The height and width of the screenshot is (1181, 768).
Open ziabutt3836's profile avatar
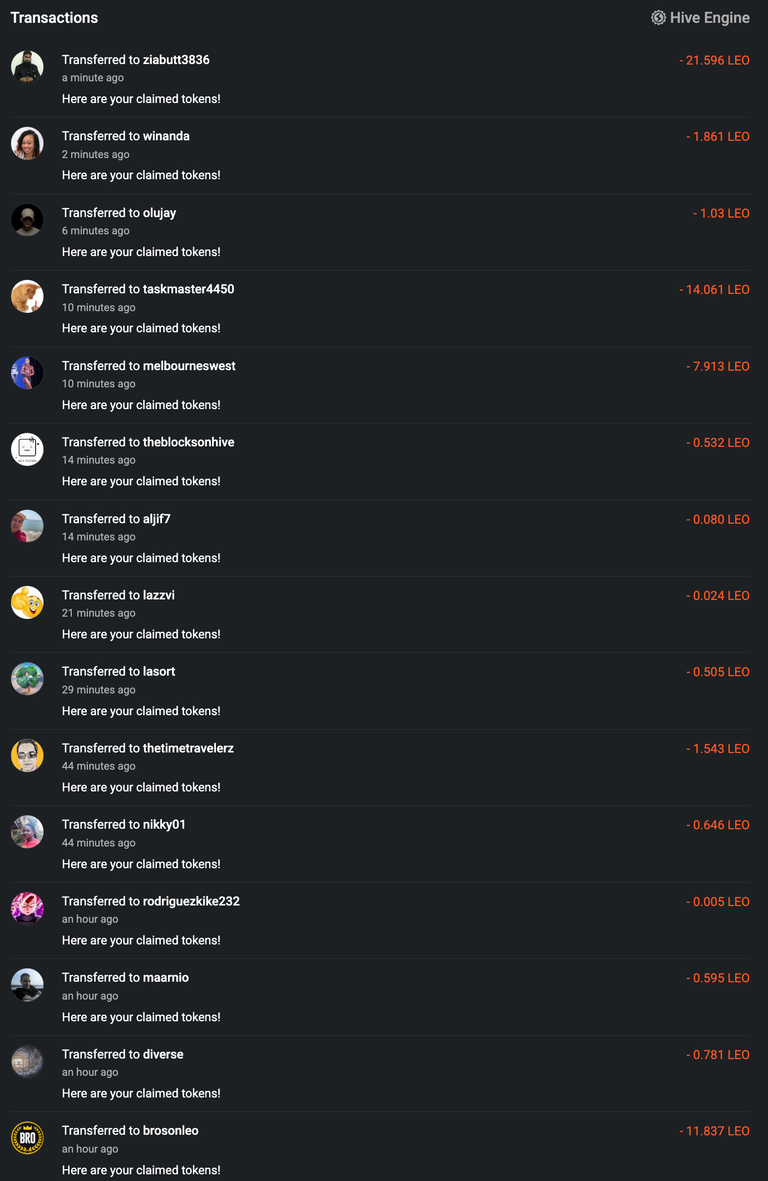tap(27, 66)
